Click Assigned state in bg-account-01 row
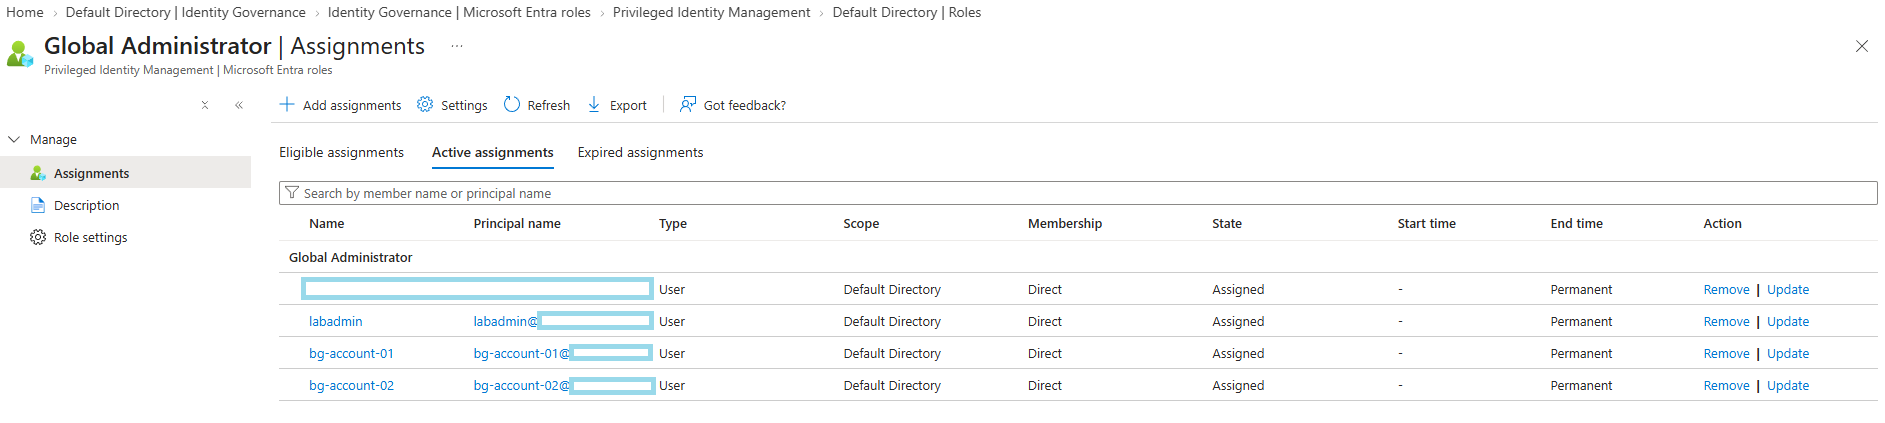Screen dimensions: 1885x423 coord(1237,353)
